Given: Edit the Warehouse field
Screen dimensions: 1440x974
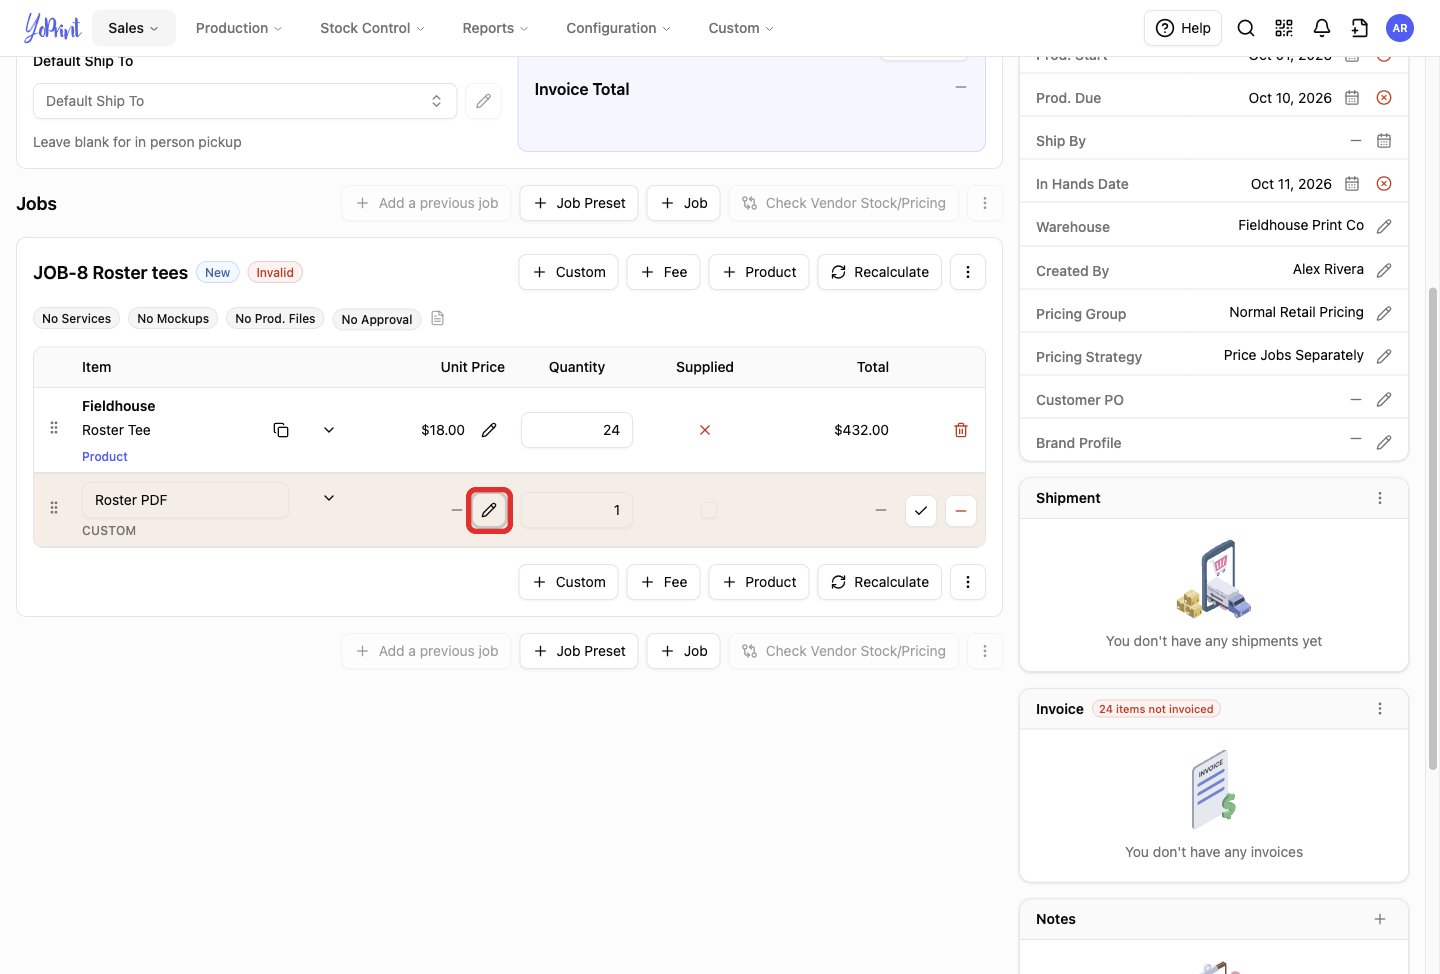Looking at the screenshot, I should point(1384,227).
